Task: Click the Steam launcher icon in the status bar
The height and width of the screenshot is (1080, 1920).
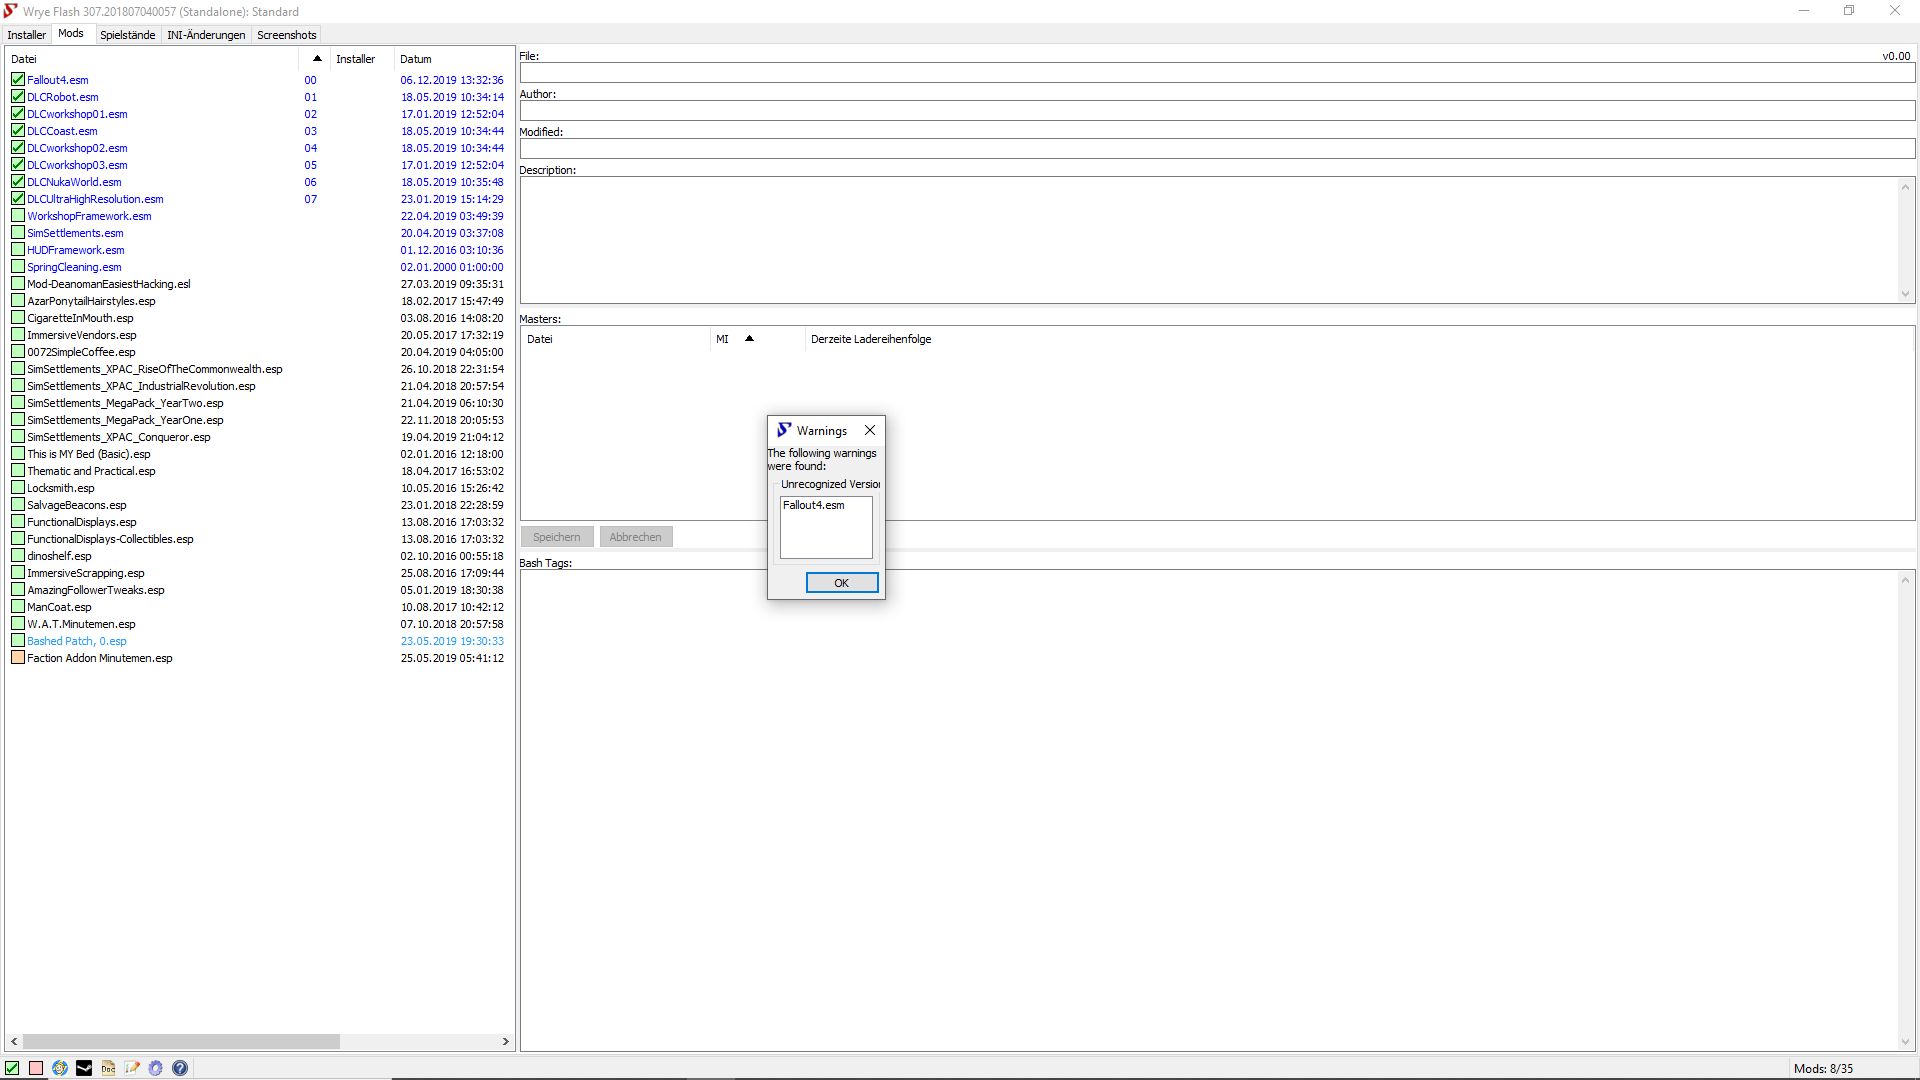Action: click(84, 1068)
